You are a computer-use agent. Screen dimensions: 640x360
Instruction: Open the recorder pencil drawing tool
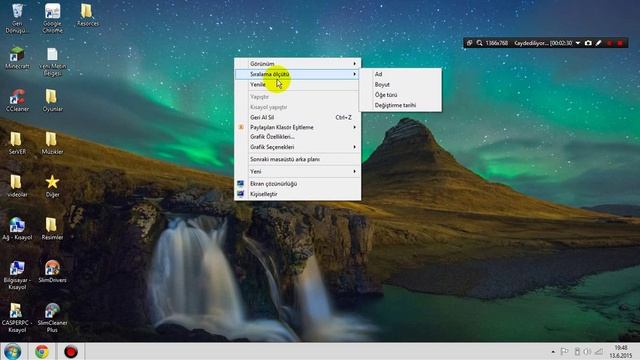point(598,43)
